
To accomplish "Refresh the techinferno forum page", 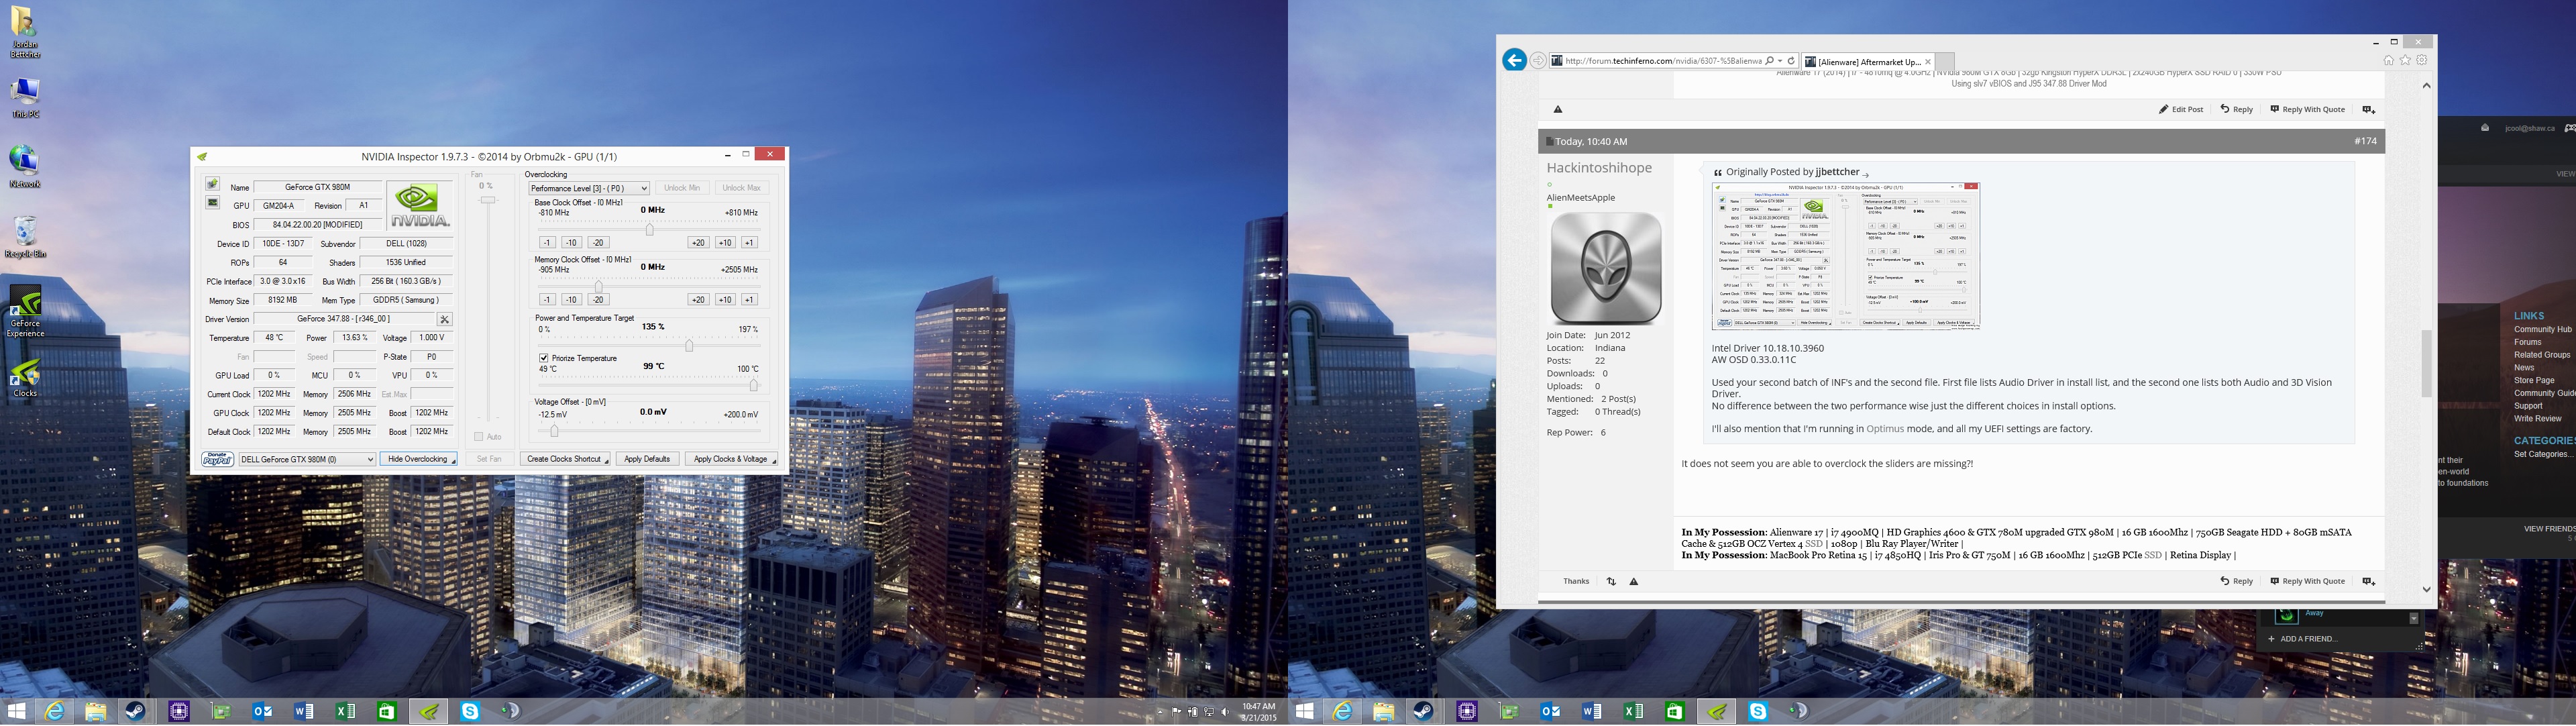I will [1791, 61].
